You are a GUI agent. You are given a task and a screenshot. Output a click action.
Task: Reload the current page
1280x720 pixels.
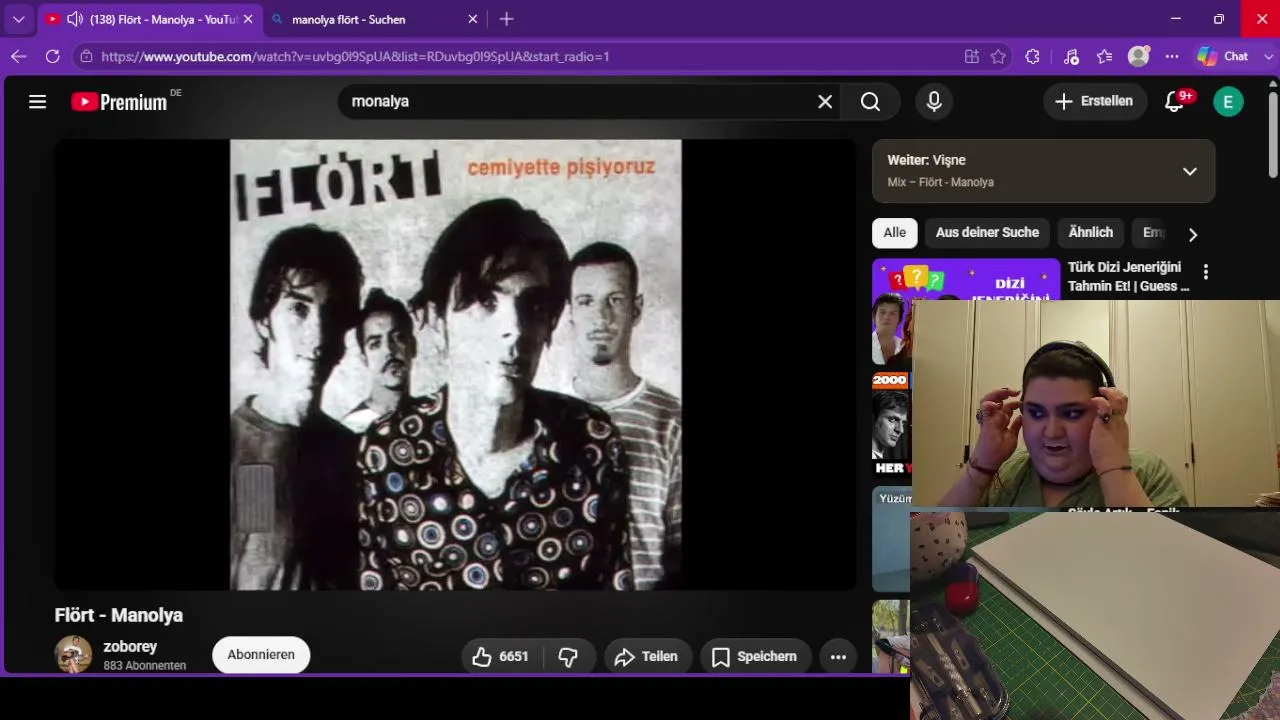coord(53,57)
